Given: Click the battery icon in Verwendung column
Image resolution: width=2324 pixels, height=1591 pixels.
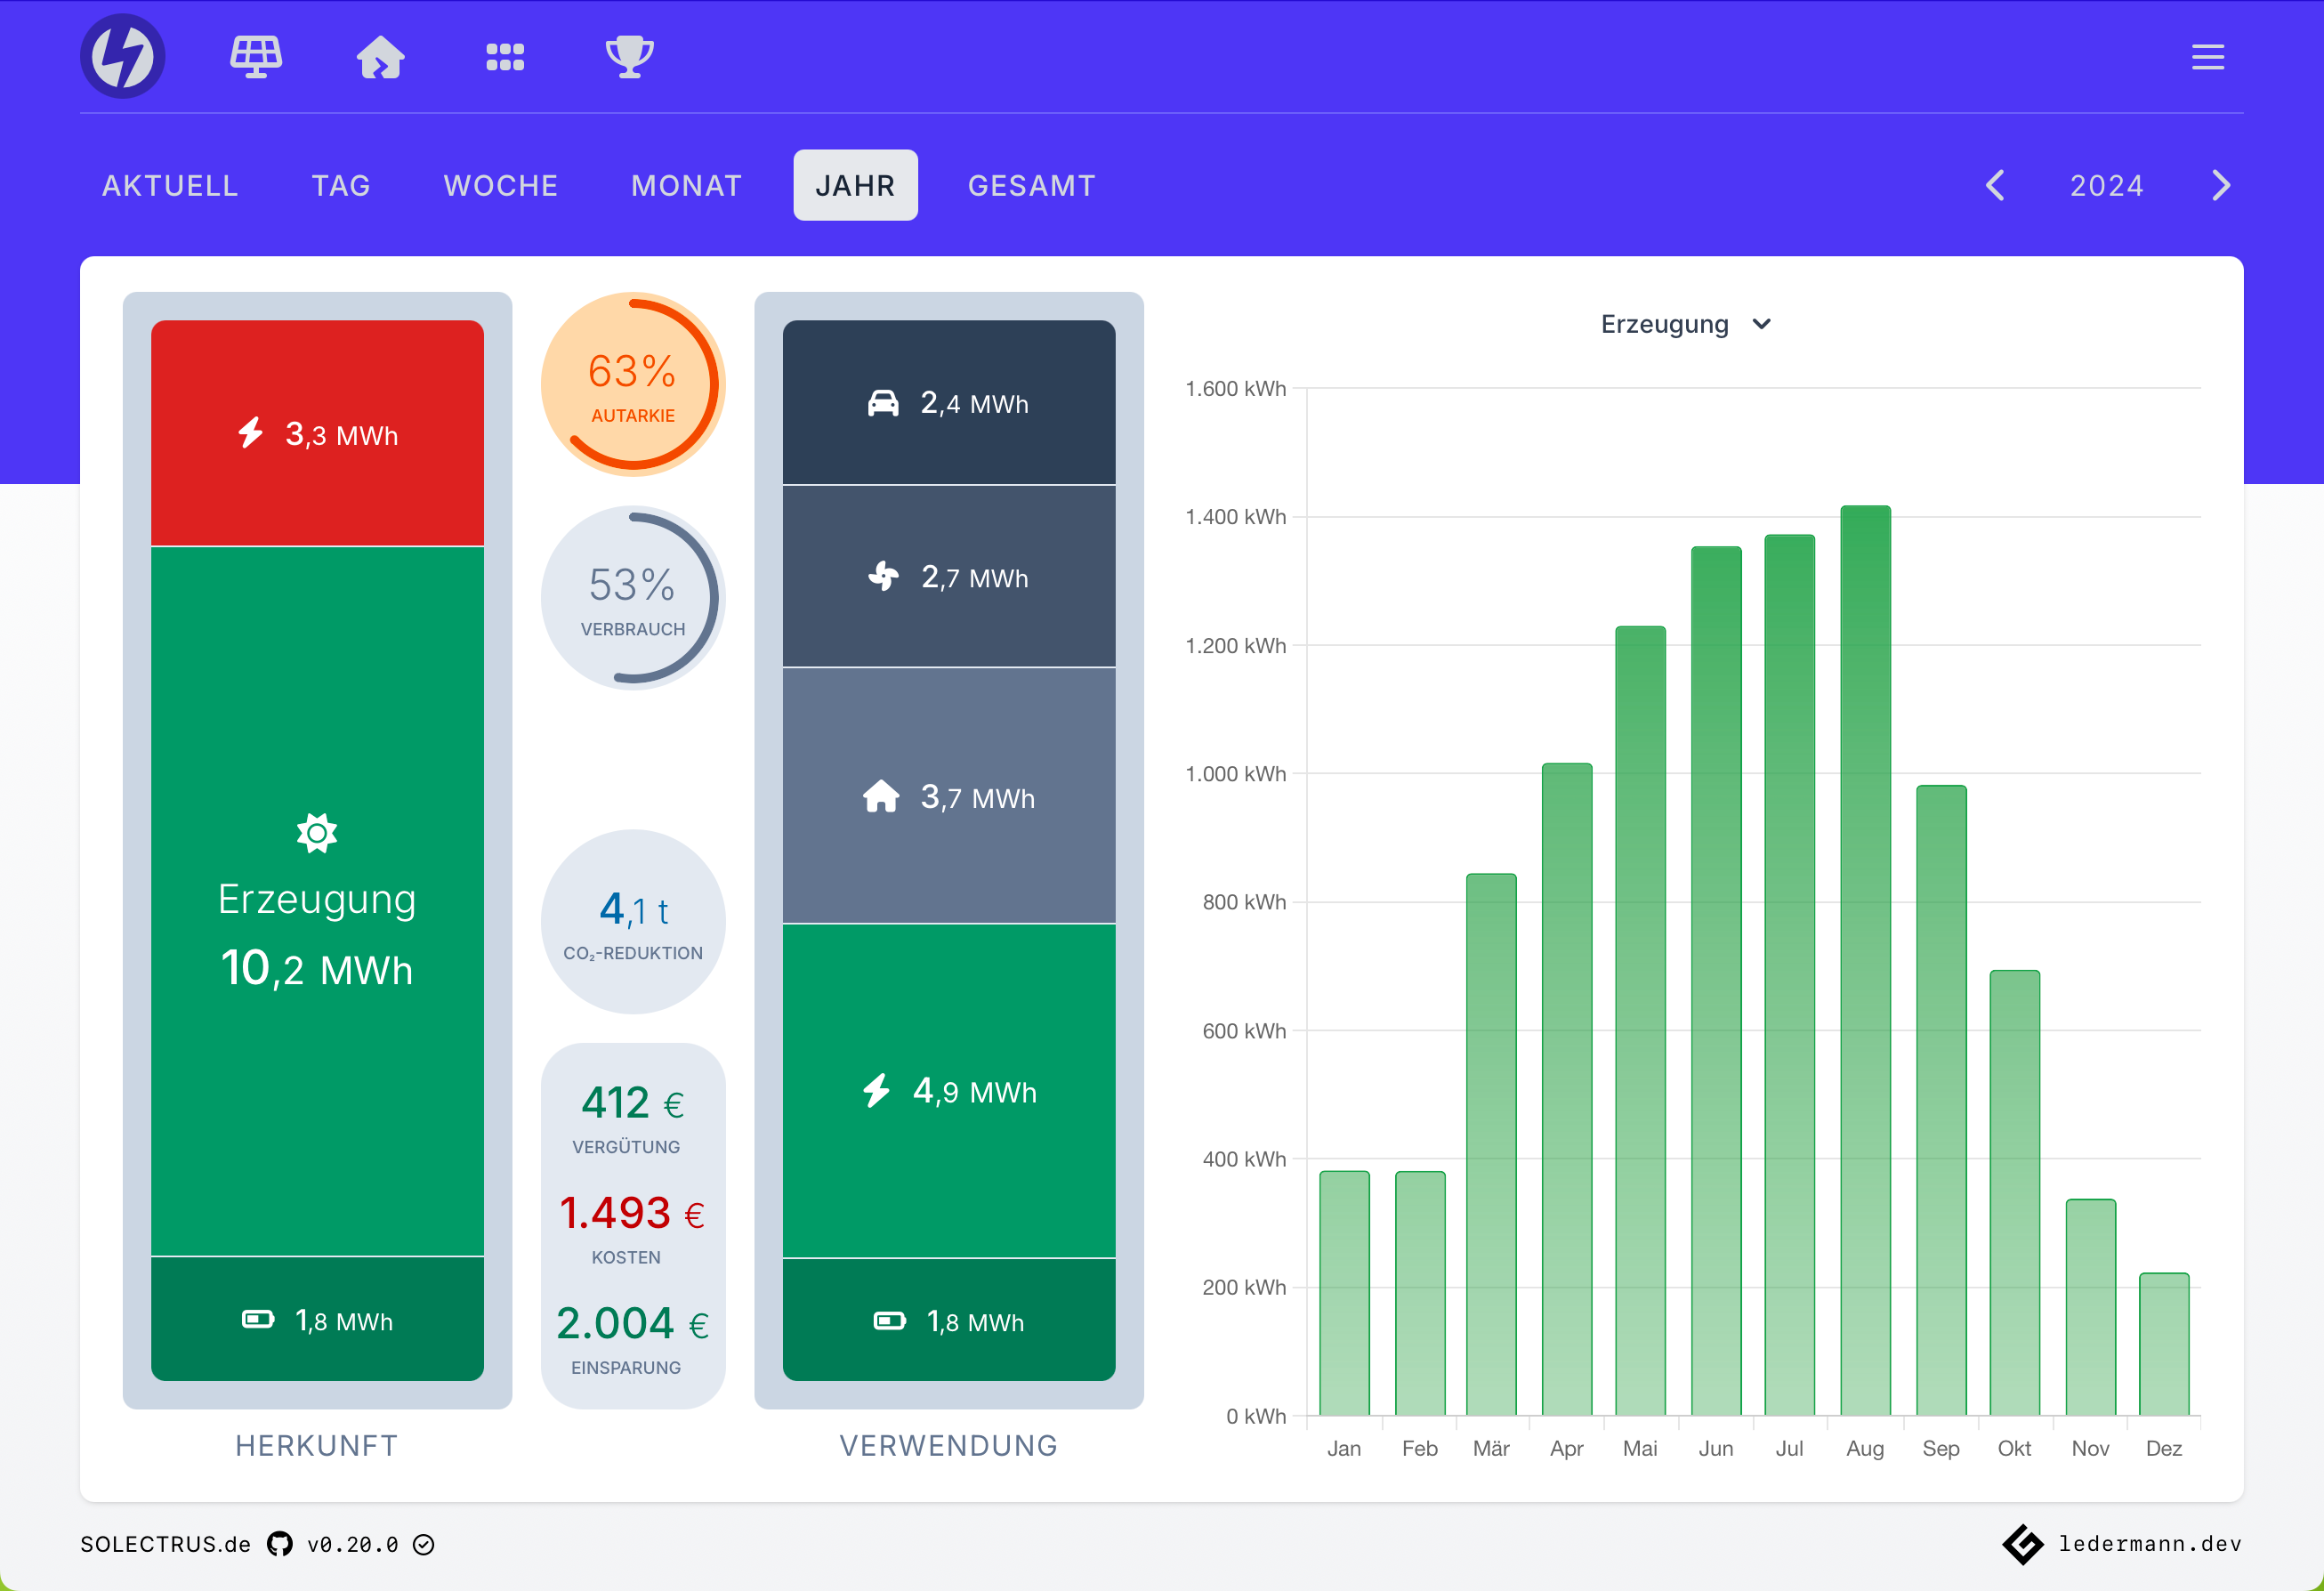Looking at the screenshot, I should point(889,1321).
